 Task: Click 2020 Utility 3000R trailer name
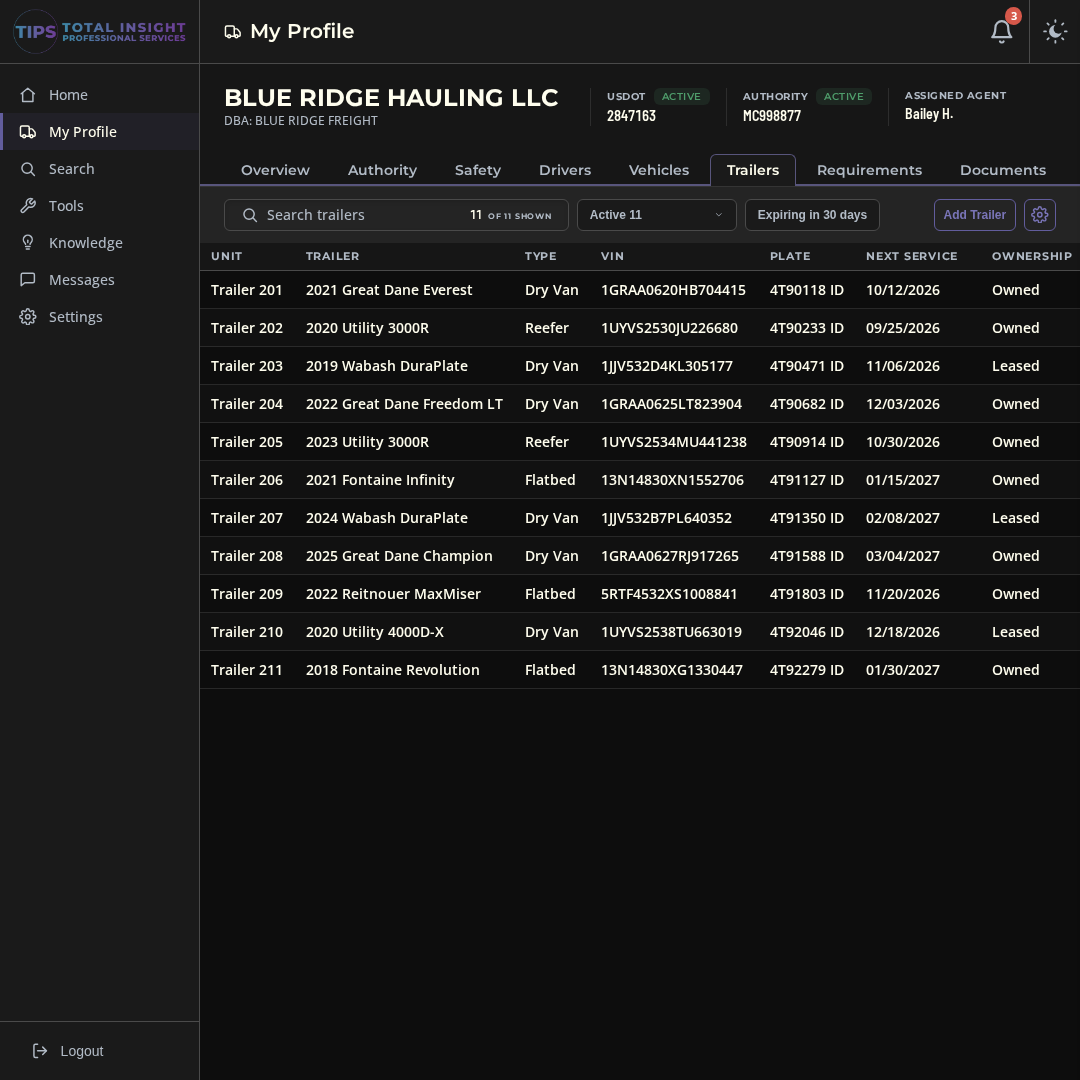click(x=367, y=328)
